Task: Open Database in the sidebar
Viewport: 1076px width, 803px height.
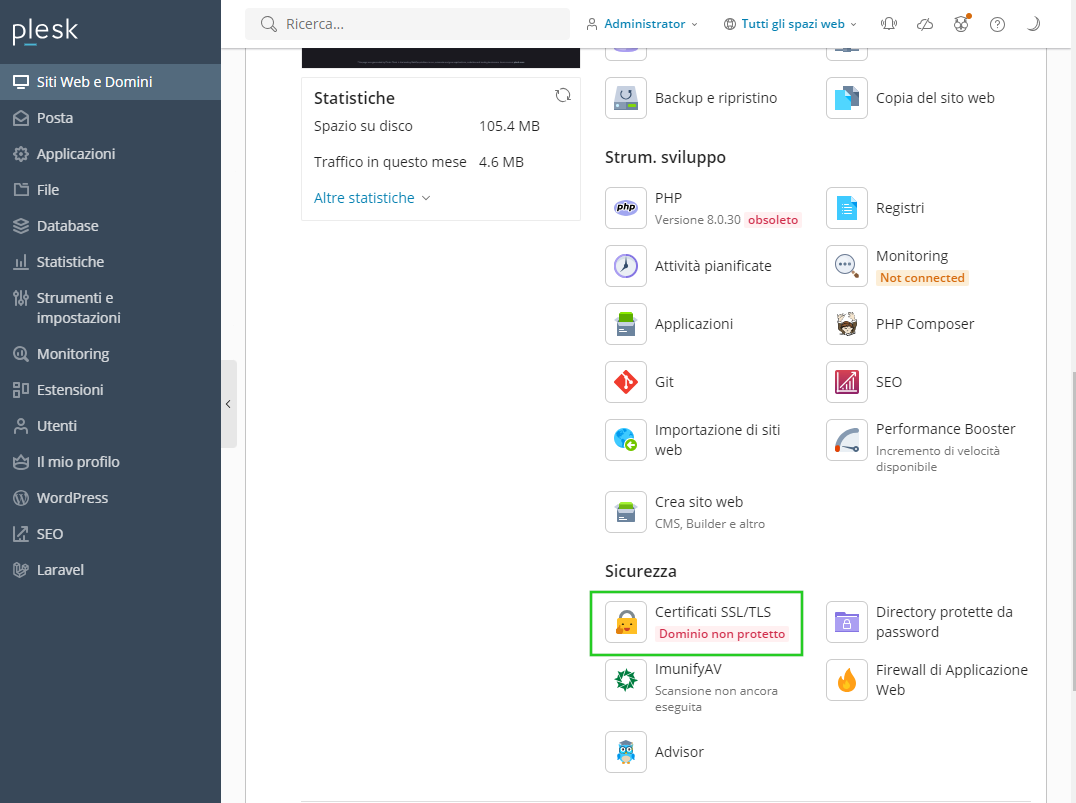Action: (110, 226)
